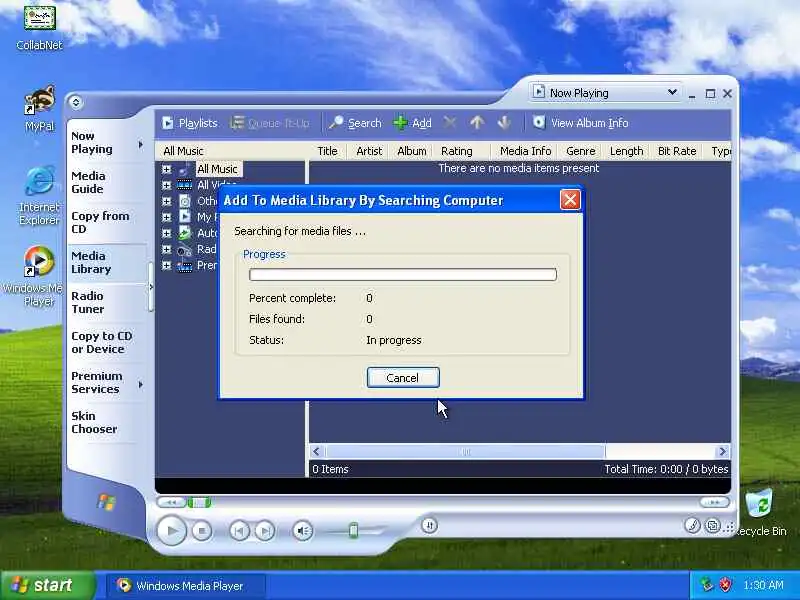
Task: Cancel the media file search
Action: [403, 378]
